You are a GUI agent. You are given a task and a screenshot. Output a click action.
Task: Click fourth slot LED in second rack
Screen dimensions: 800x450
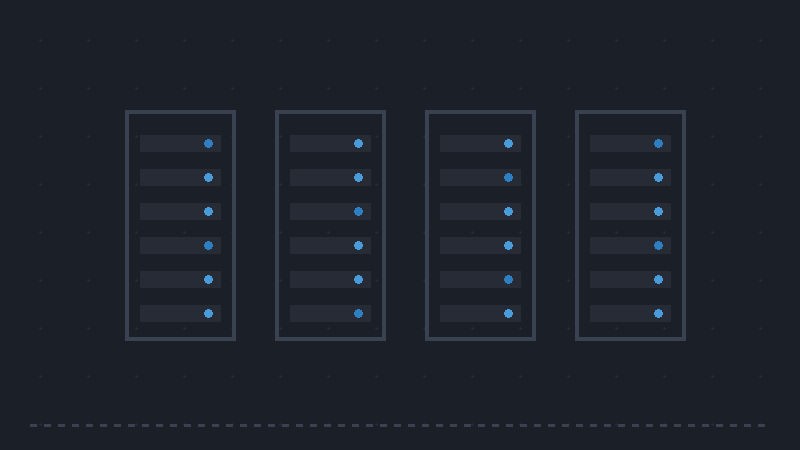coord(359,245)
